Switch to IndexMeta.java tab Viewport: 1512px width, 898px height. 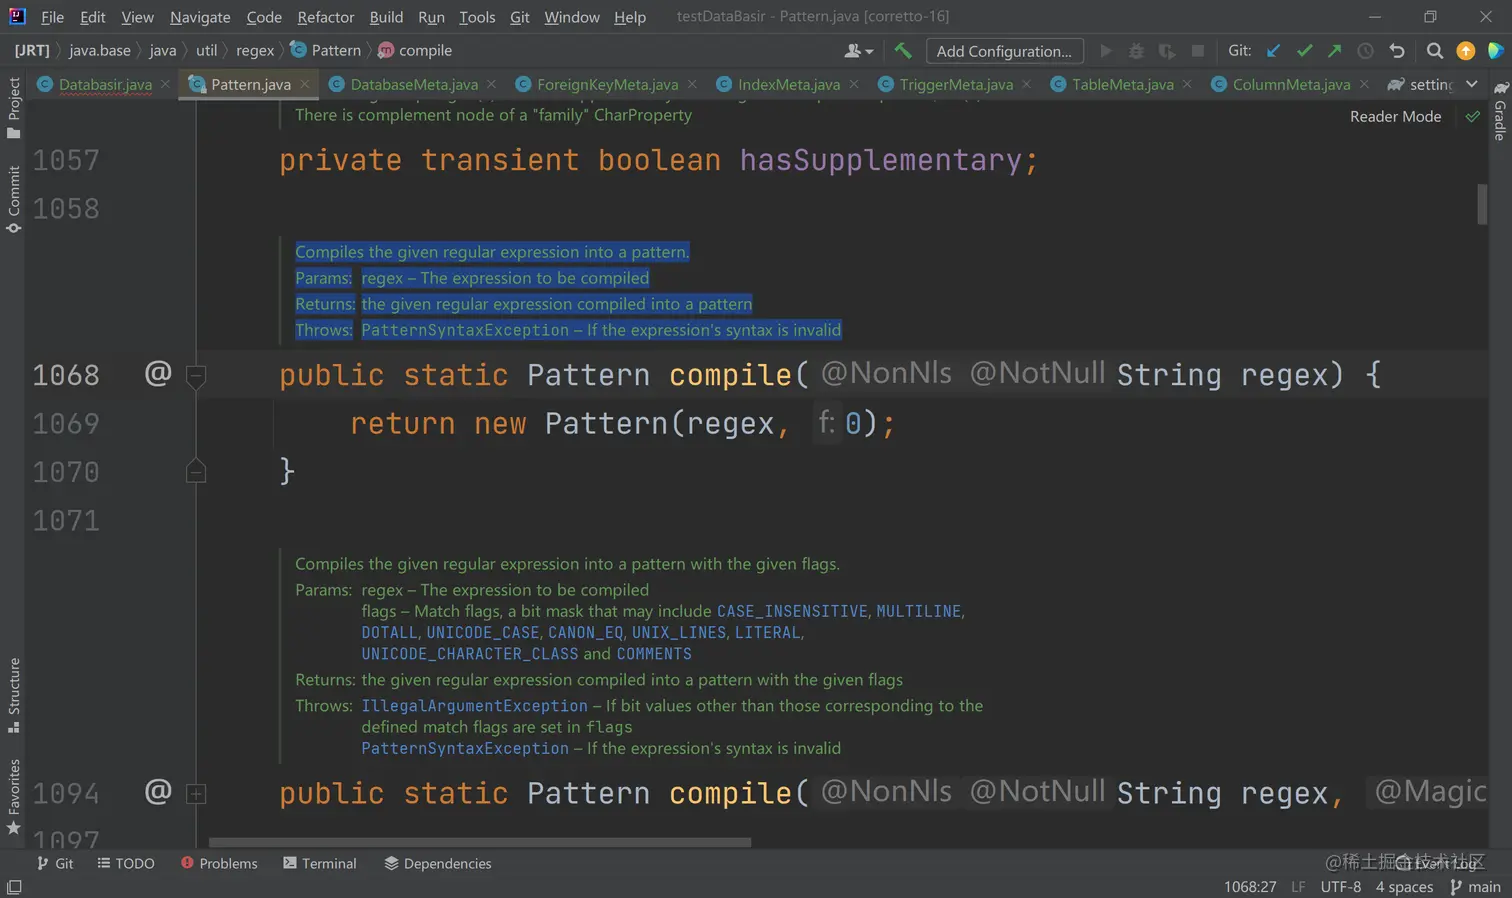click(x=788, y=84)
